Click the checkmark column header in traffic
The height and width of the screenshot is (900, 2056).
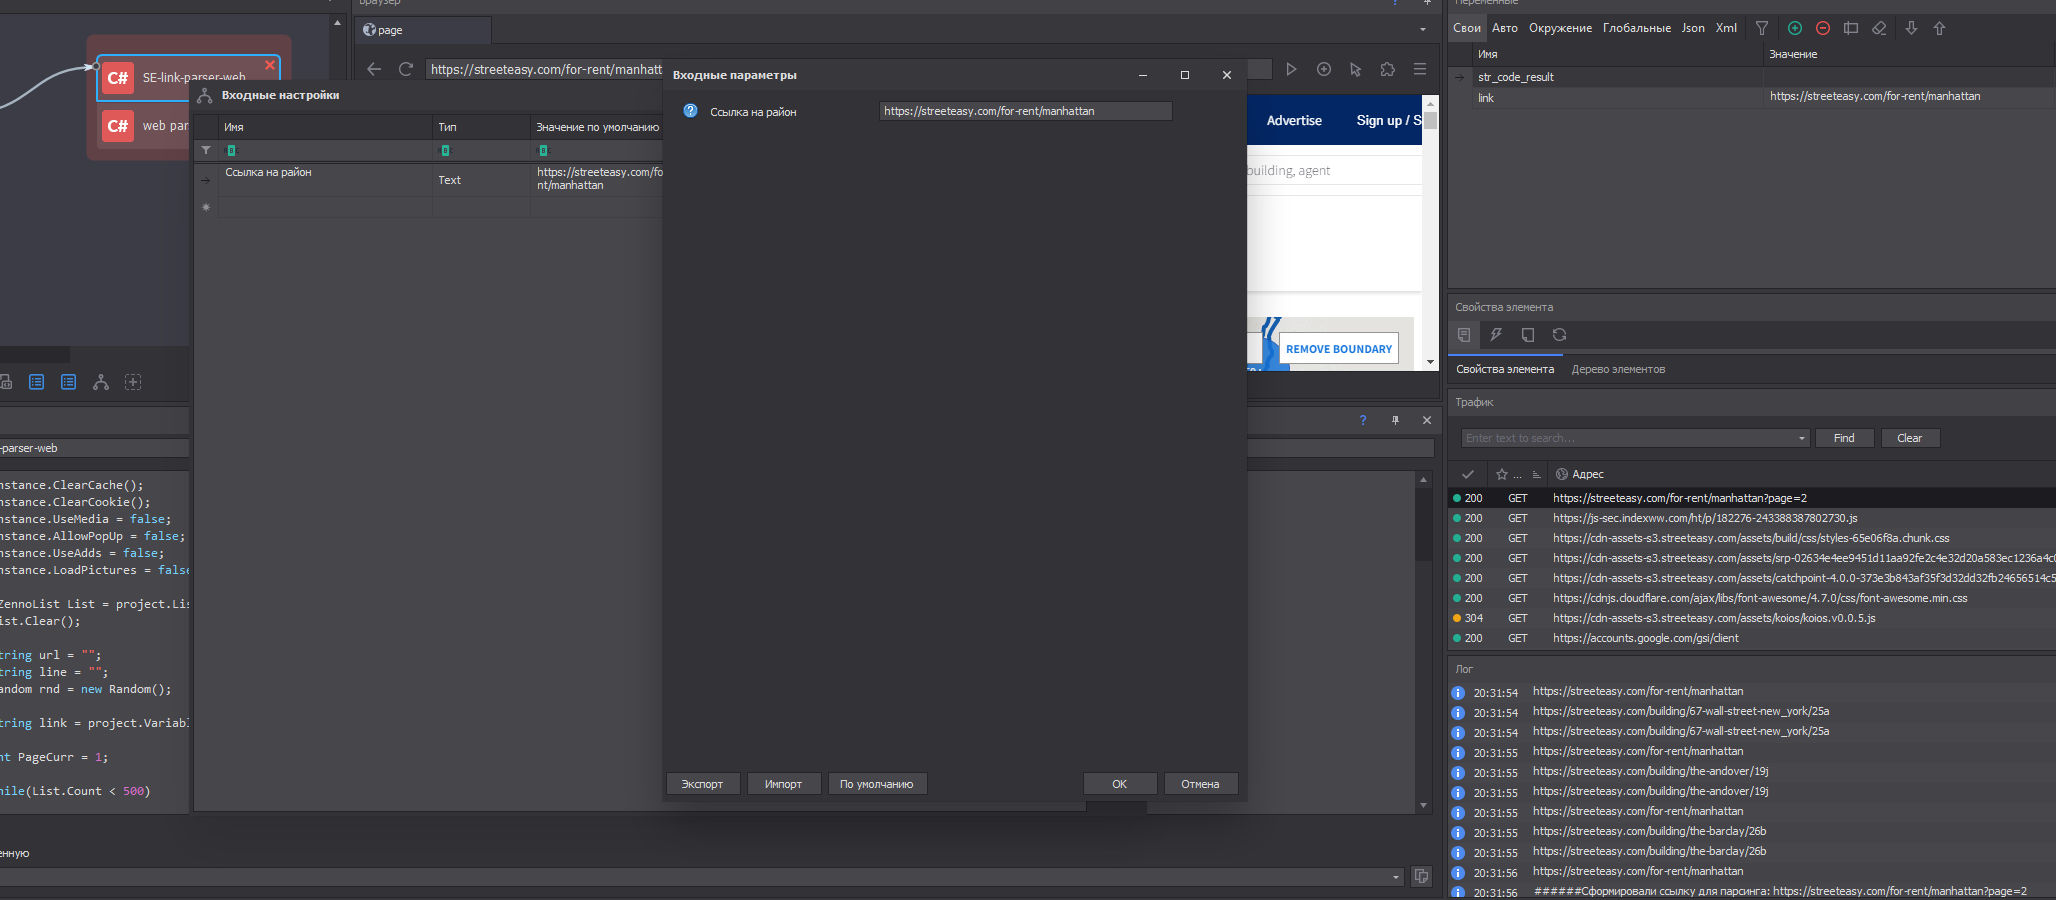[x=1468, y=474]
